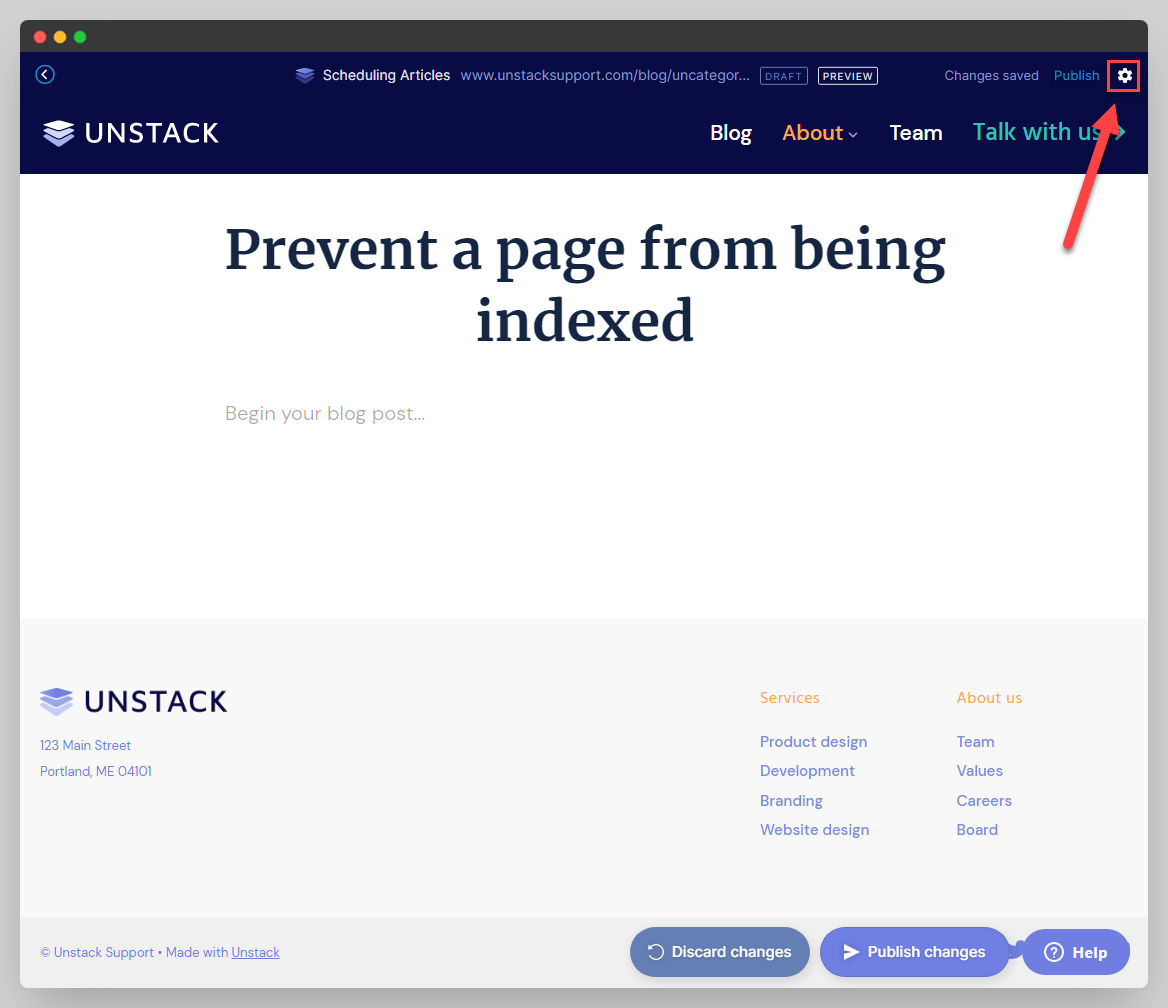The image size is (1168, 1008).
Task: Open the Blog nav item
Action: click(731, 133)
